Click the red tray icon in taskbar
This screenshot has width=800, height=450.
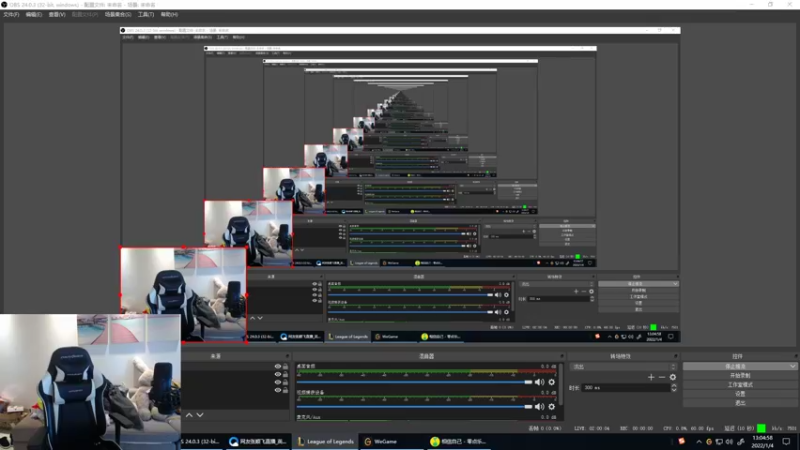(x=682, y=441)
